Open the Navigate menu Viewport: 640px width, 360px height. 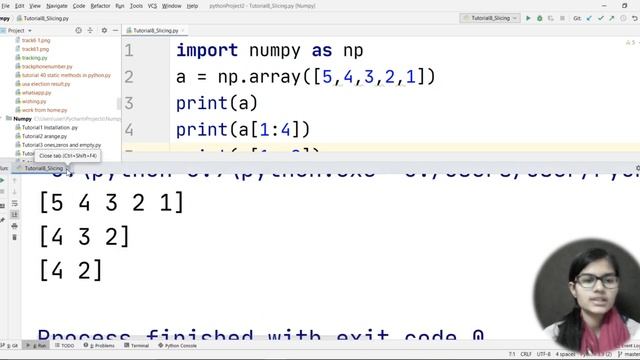click(x=57, y=6)
